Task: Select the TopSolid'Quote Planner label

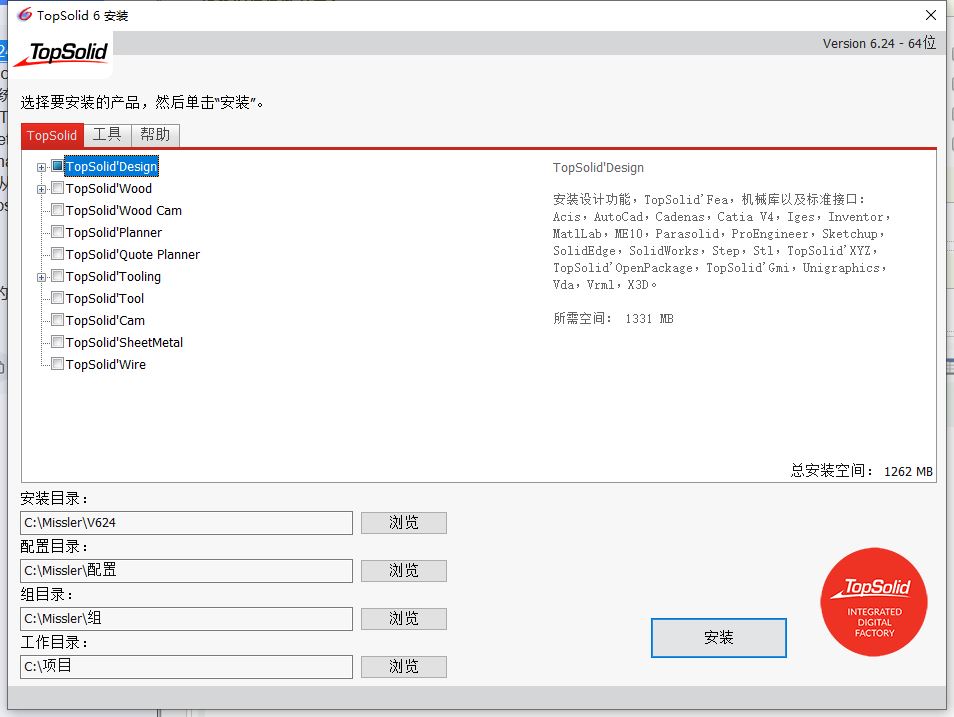Action: coord(133,254)
